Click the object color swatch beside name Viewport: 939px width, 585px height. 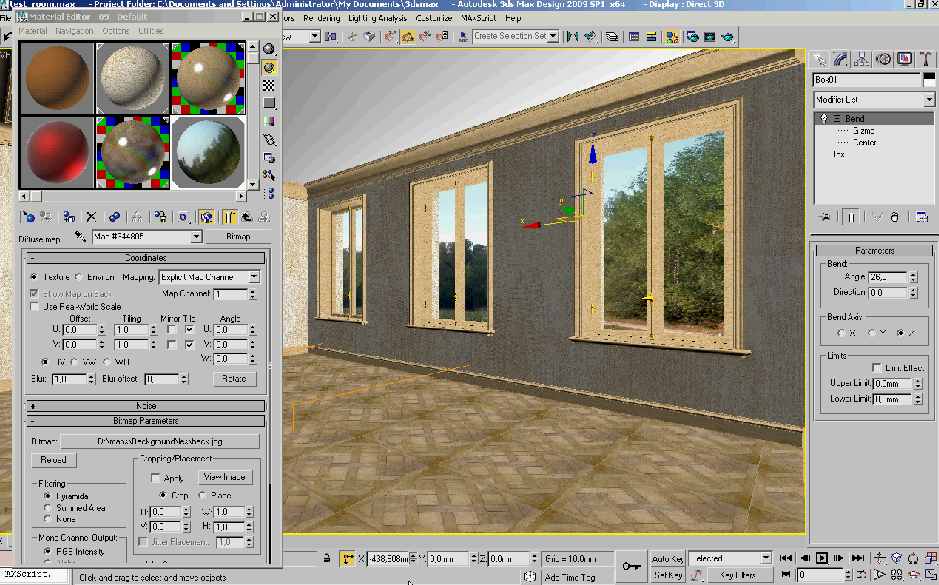[x=929, y=79]
